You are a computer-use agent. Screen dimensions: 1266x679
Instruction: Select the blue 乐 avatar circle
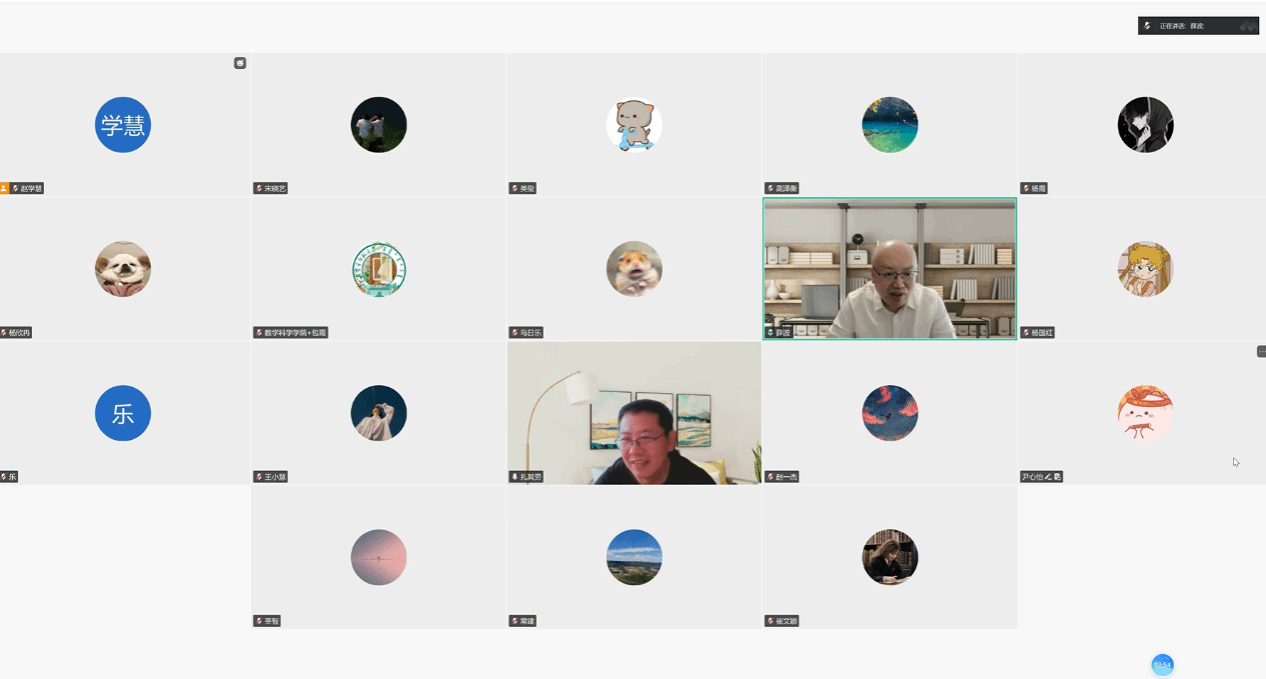point(123,413)
